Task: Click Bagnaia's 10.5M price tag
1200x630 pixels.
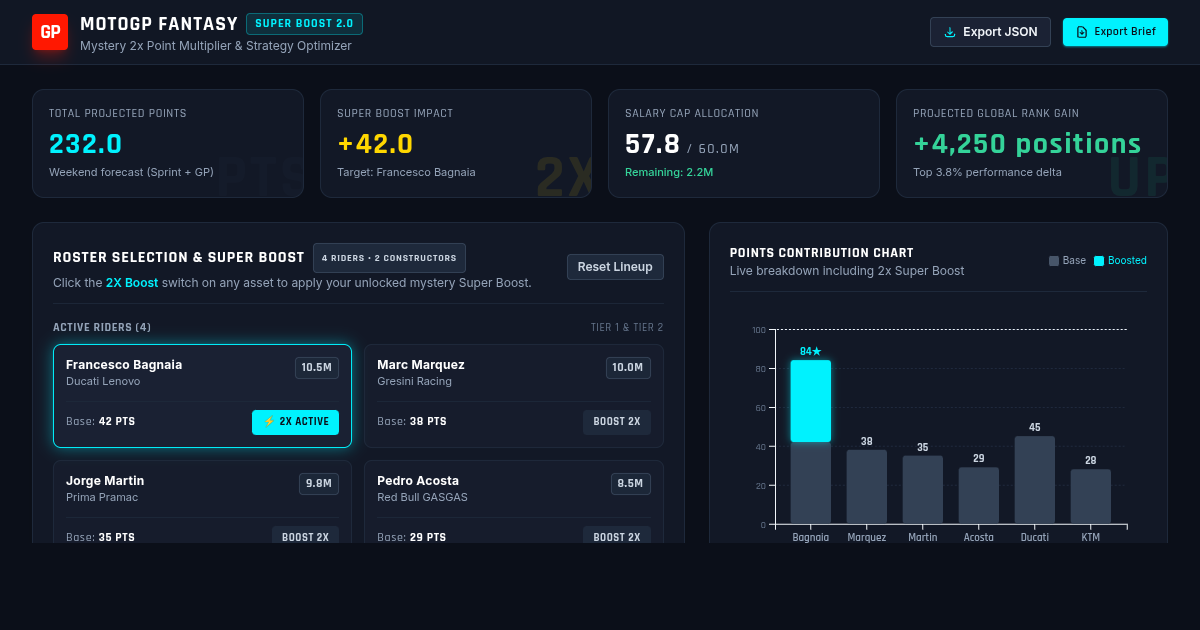Action: (317, 368)
